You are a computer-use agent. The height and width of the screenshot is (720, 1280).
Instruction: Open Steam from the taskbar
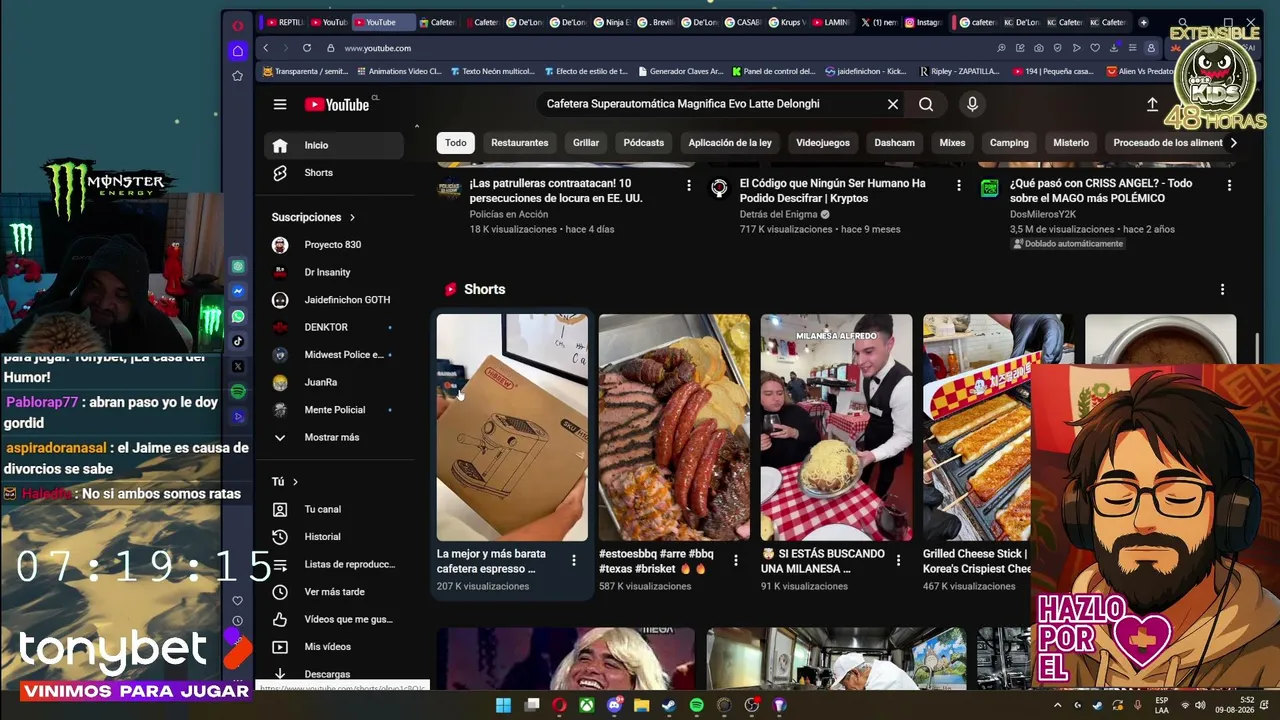[669, 705]
